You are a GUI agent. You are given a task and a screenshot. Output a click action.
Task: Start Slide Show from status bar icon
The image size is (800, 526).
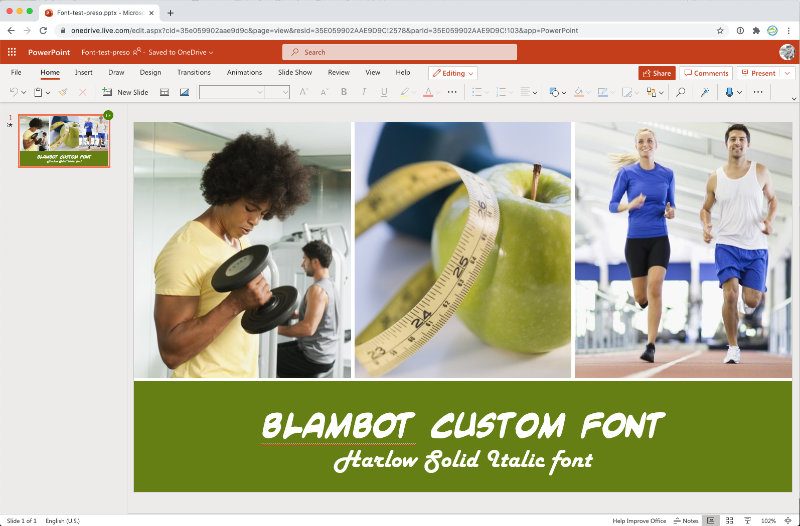click(747, 520)
